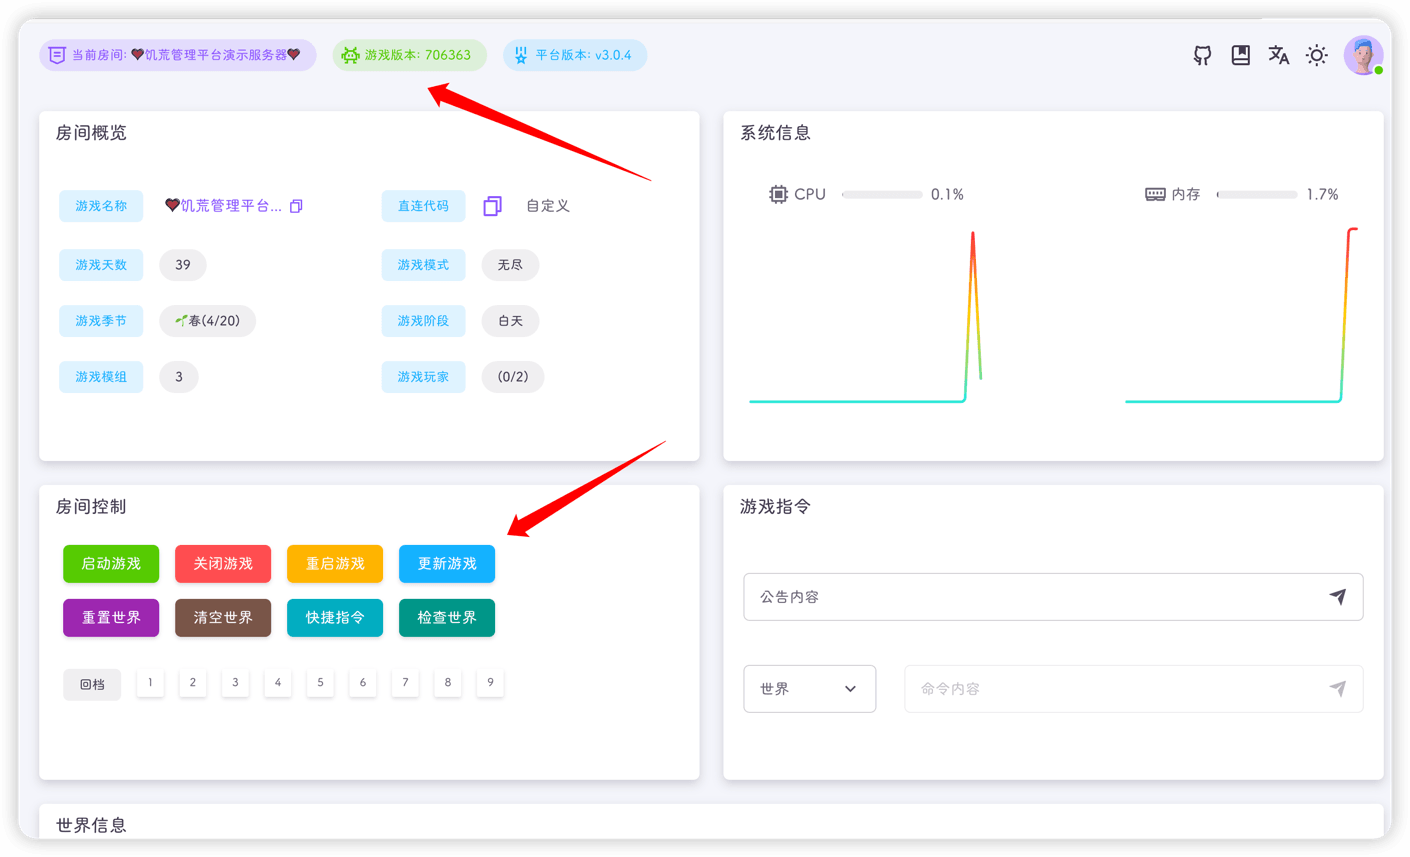This screenshot has height=857, width=1410.
Task: Send the announcement with paper plane icon
Action: (x=1337, y=597)
